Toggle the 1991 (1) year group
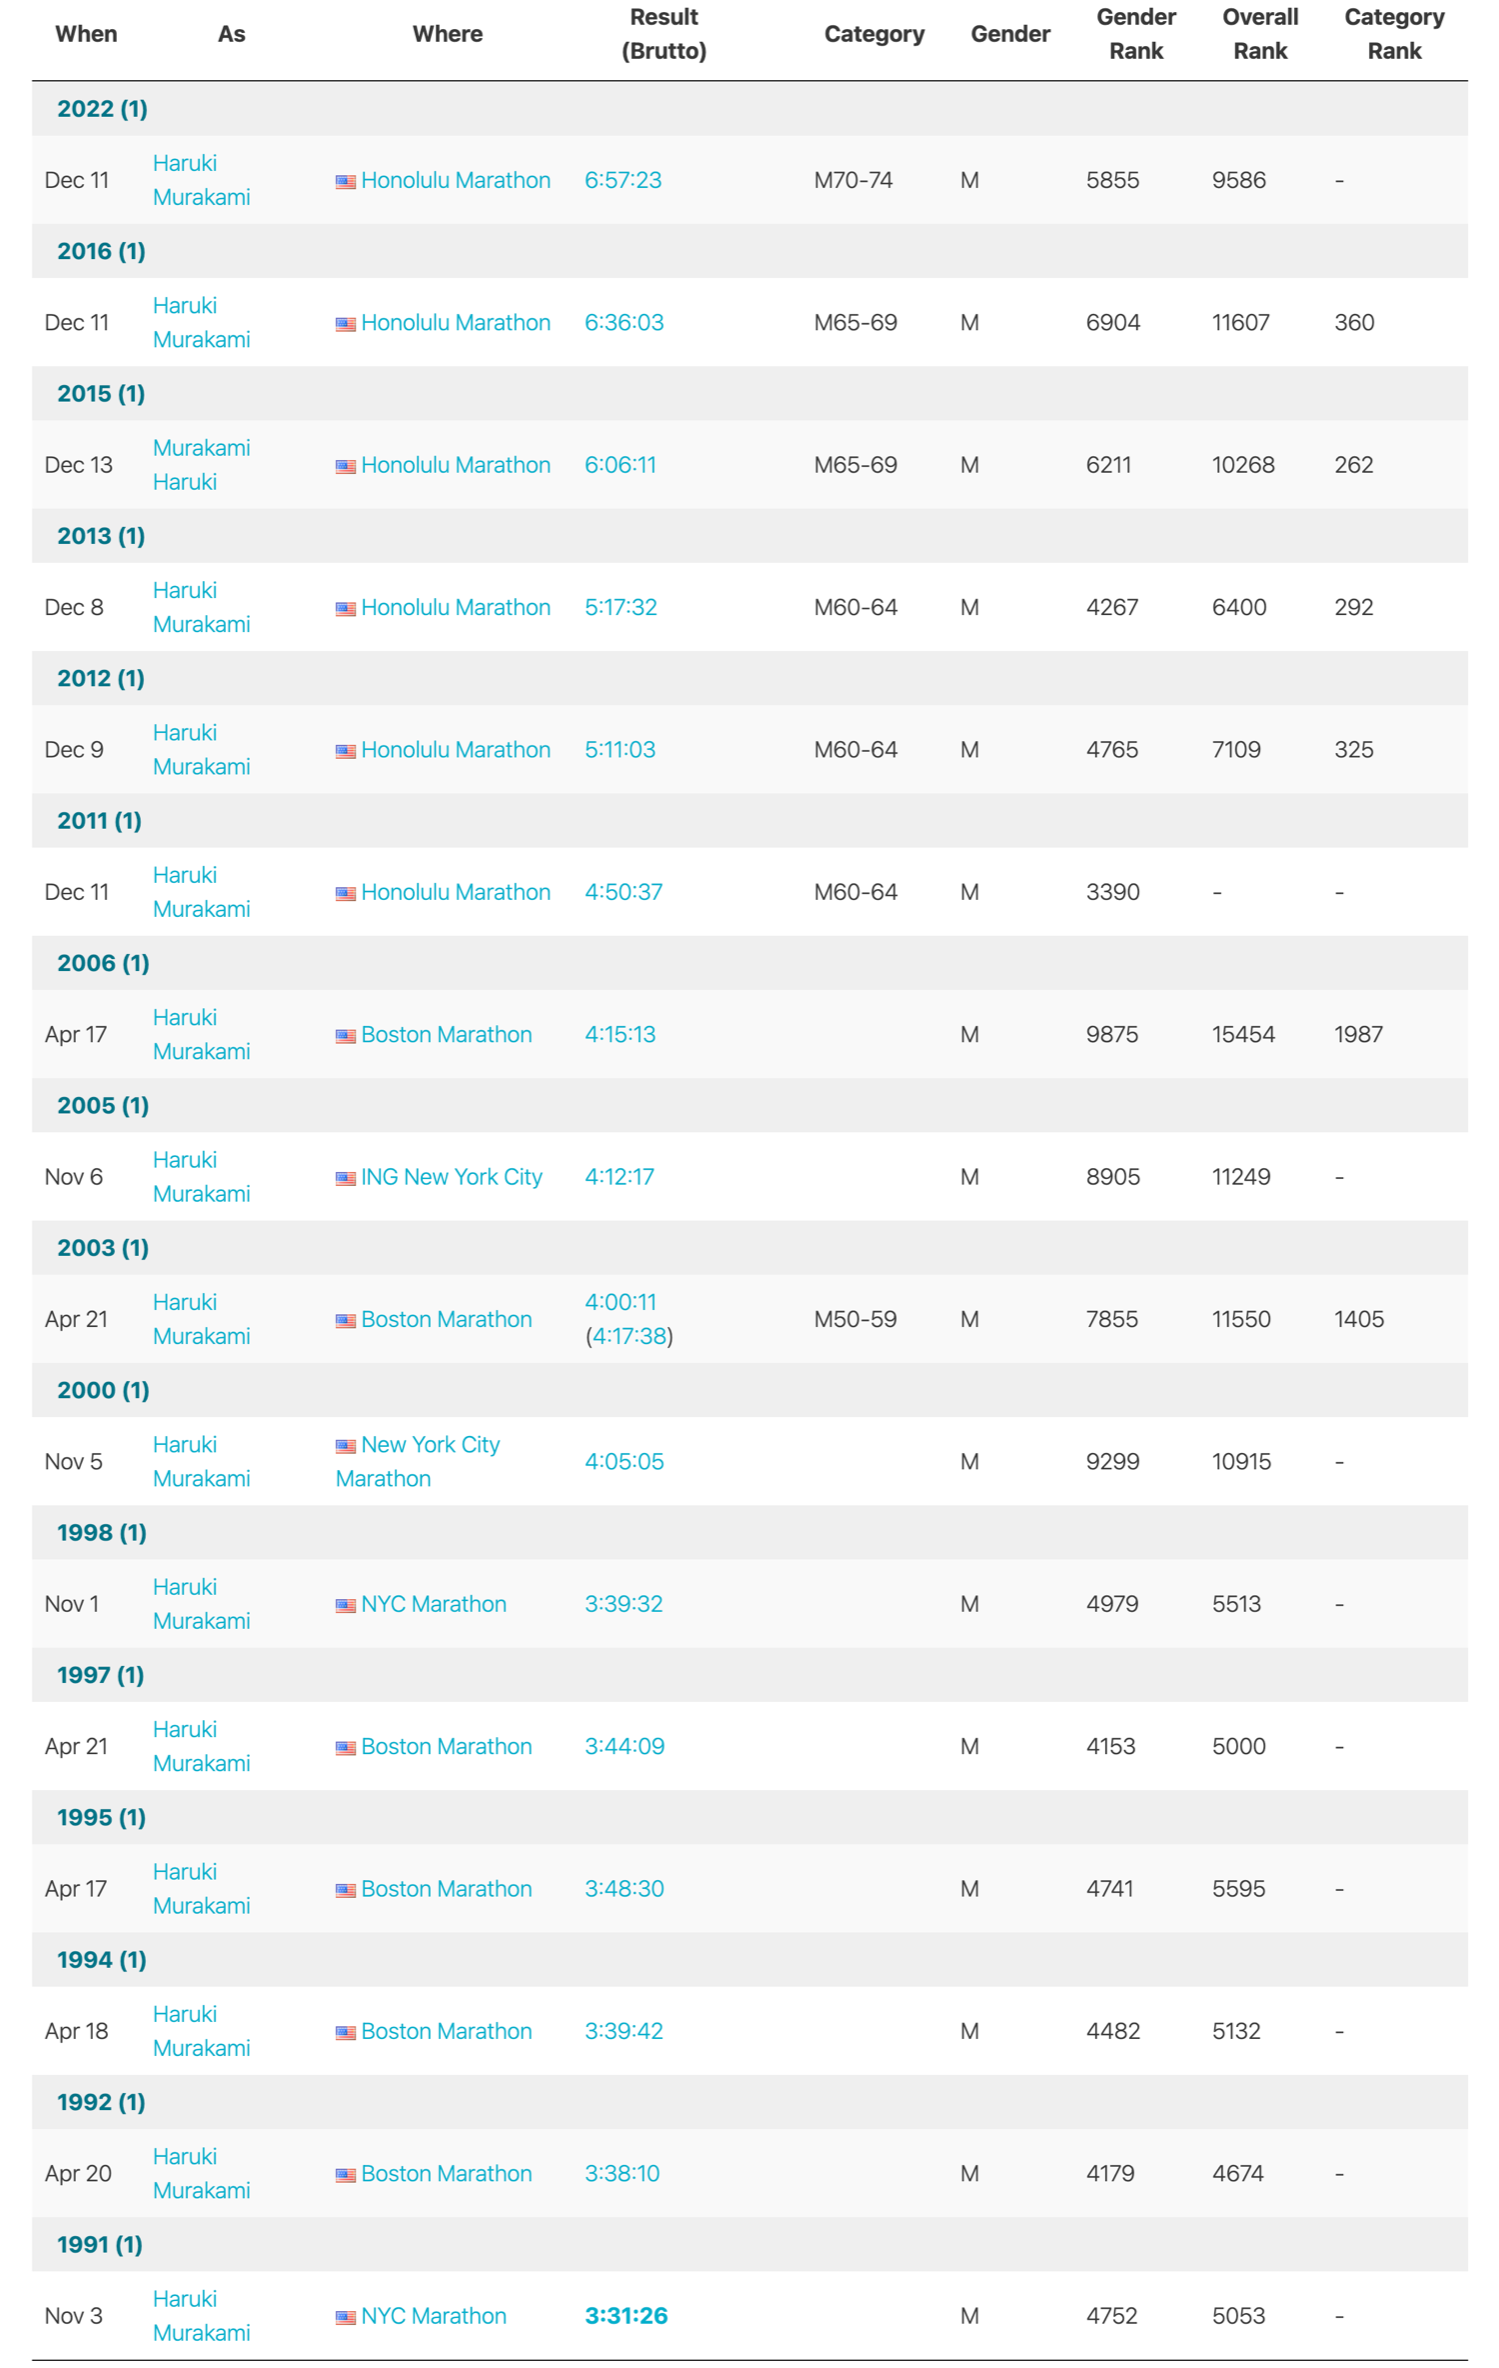Viewport: 1499px width, 2368px height. click(100, 2244)
